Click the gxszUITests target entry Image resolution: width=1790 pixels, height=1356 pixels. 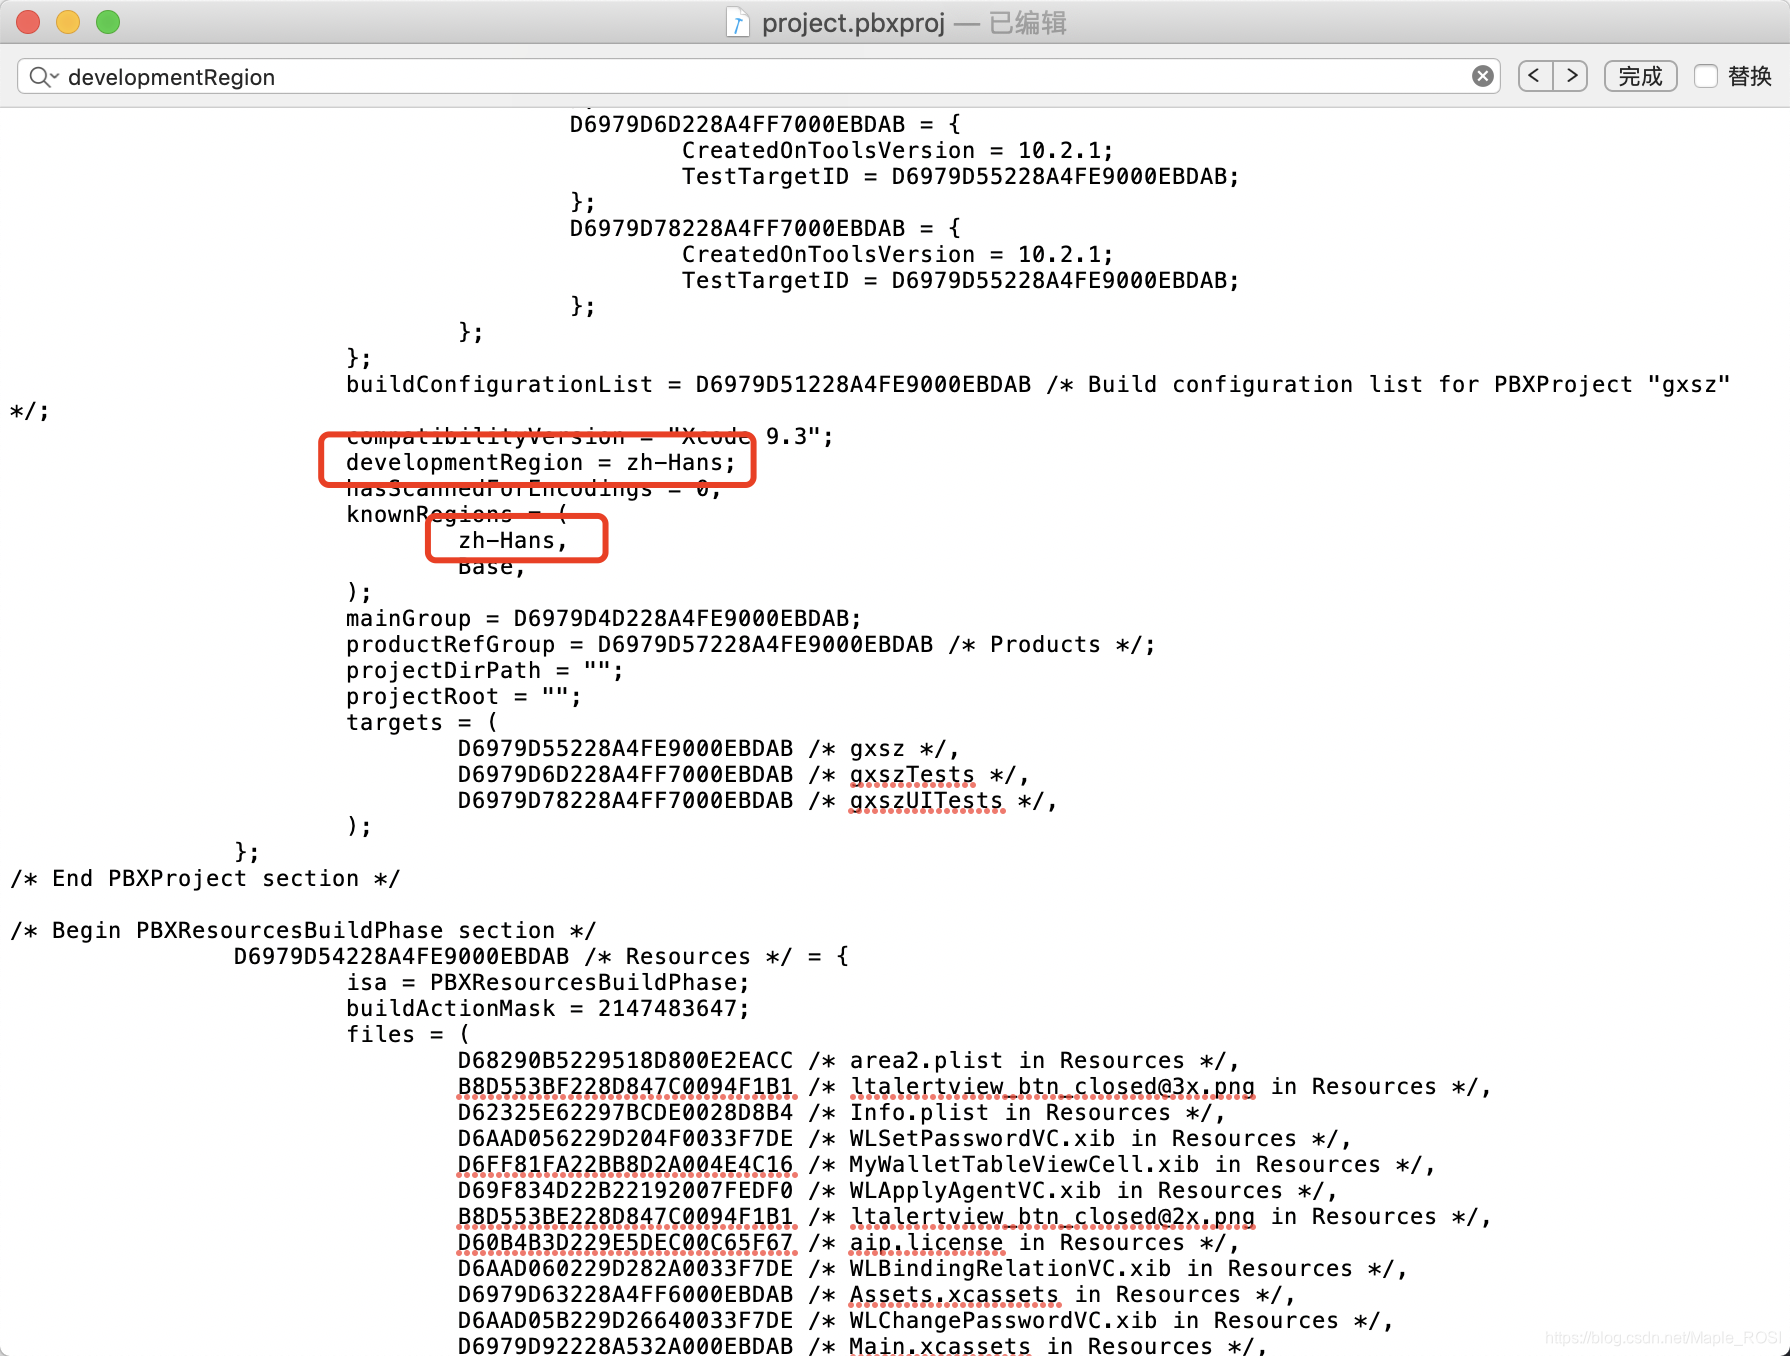tap(757, 800)
